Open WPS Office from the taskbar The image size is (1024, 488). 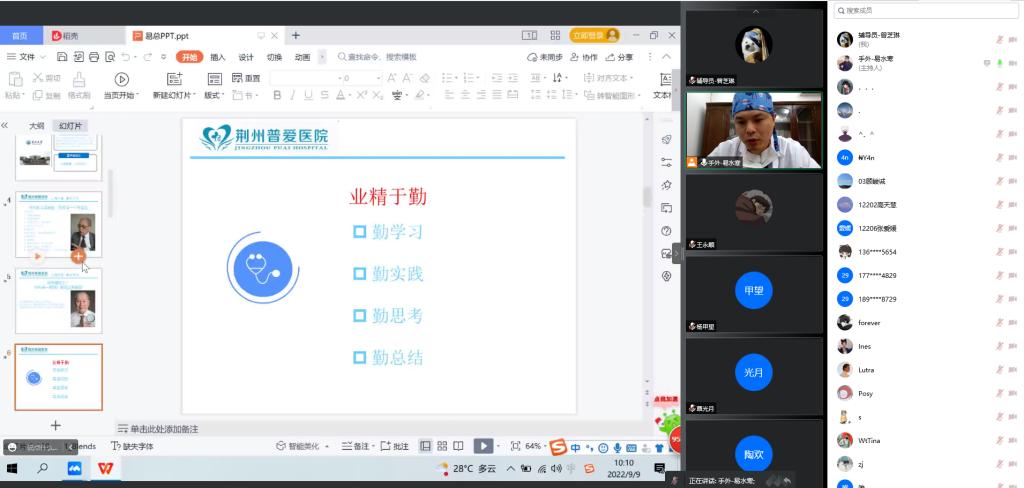[105, 468]
